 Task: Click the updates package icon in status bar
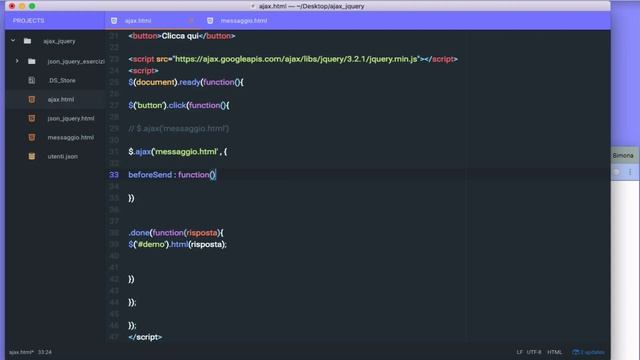coord(576,352)
